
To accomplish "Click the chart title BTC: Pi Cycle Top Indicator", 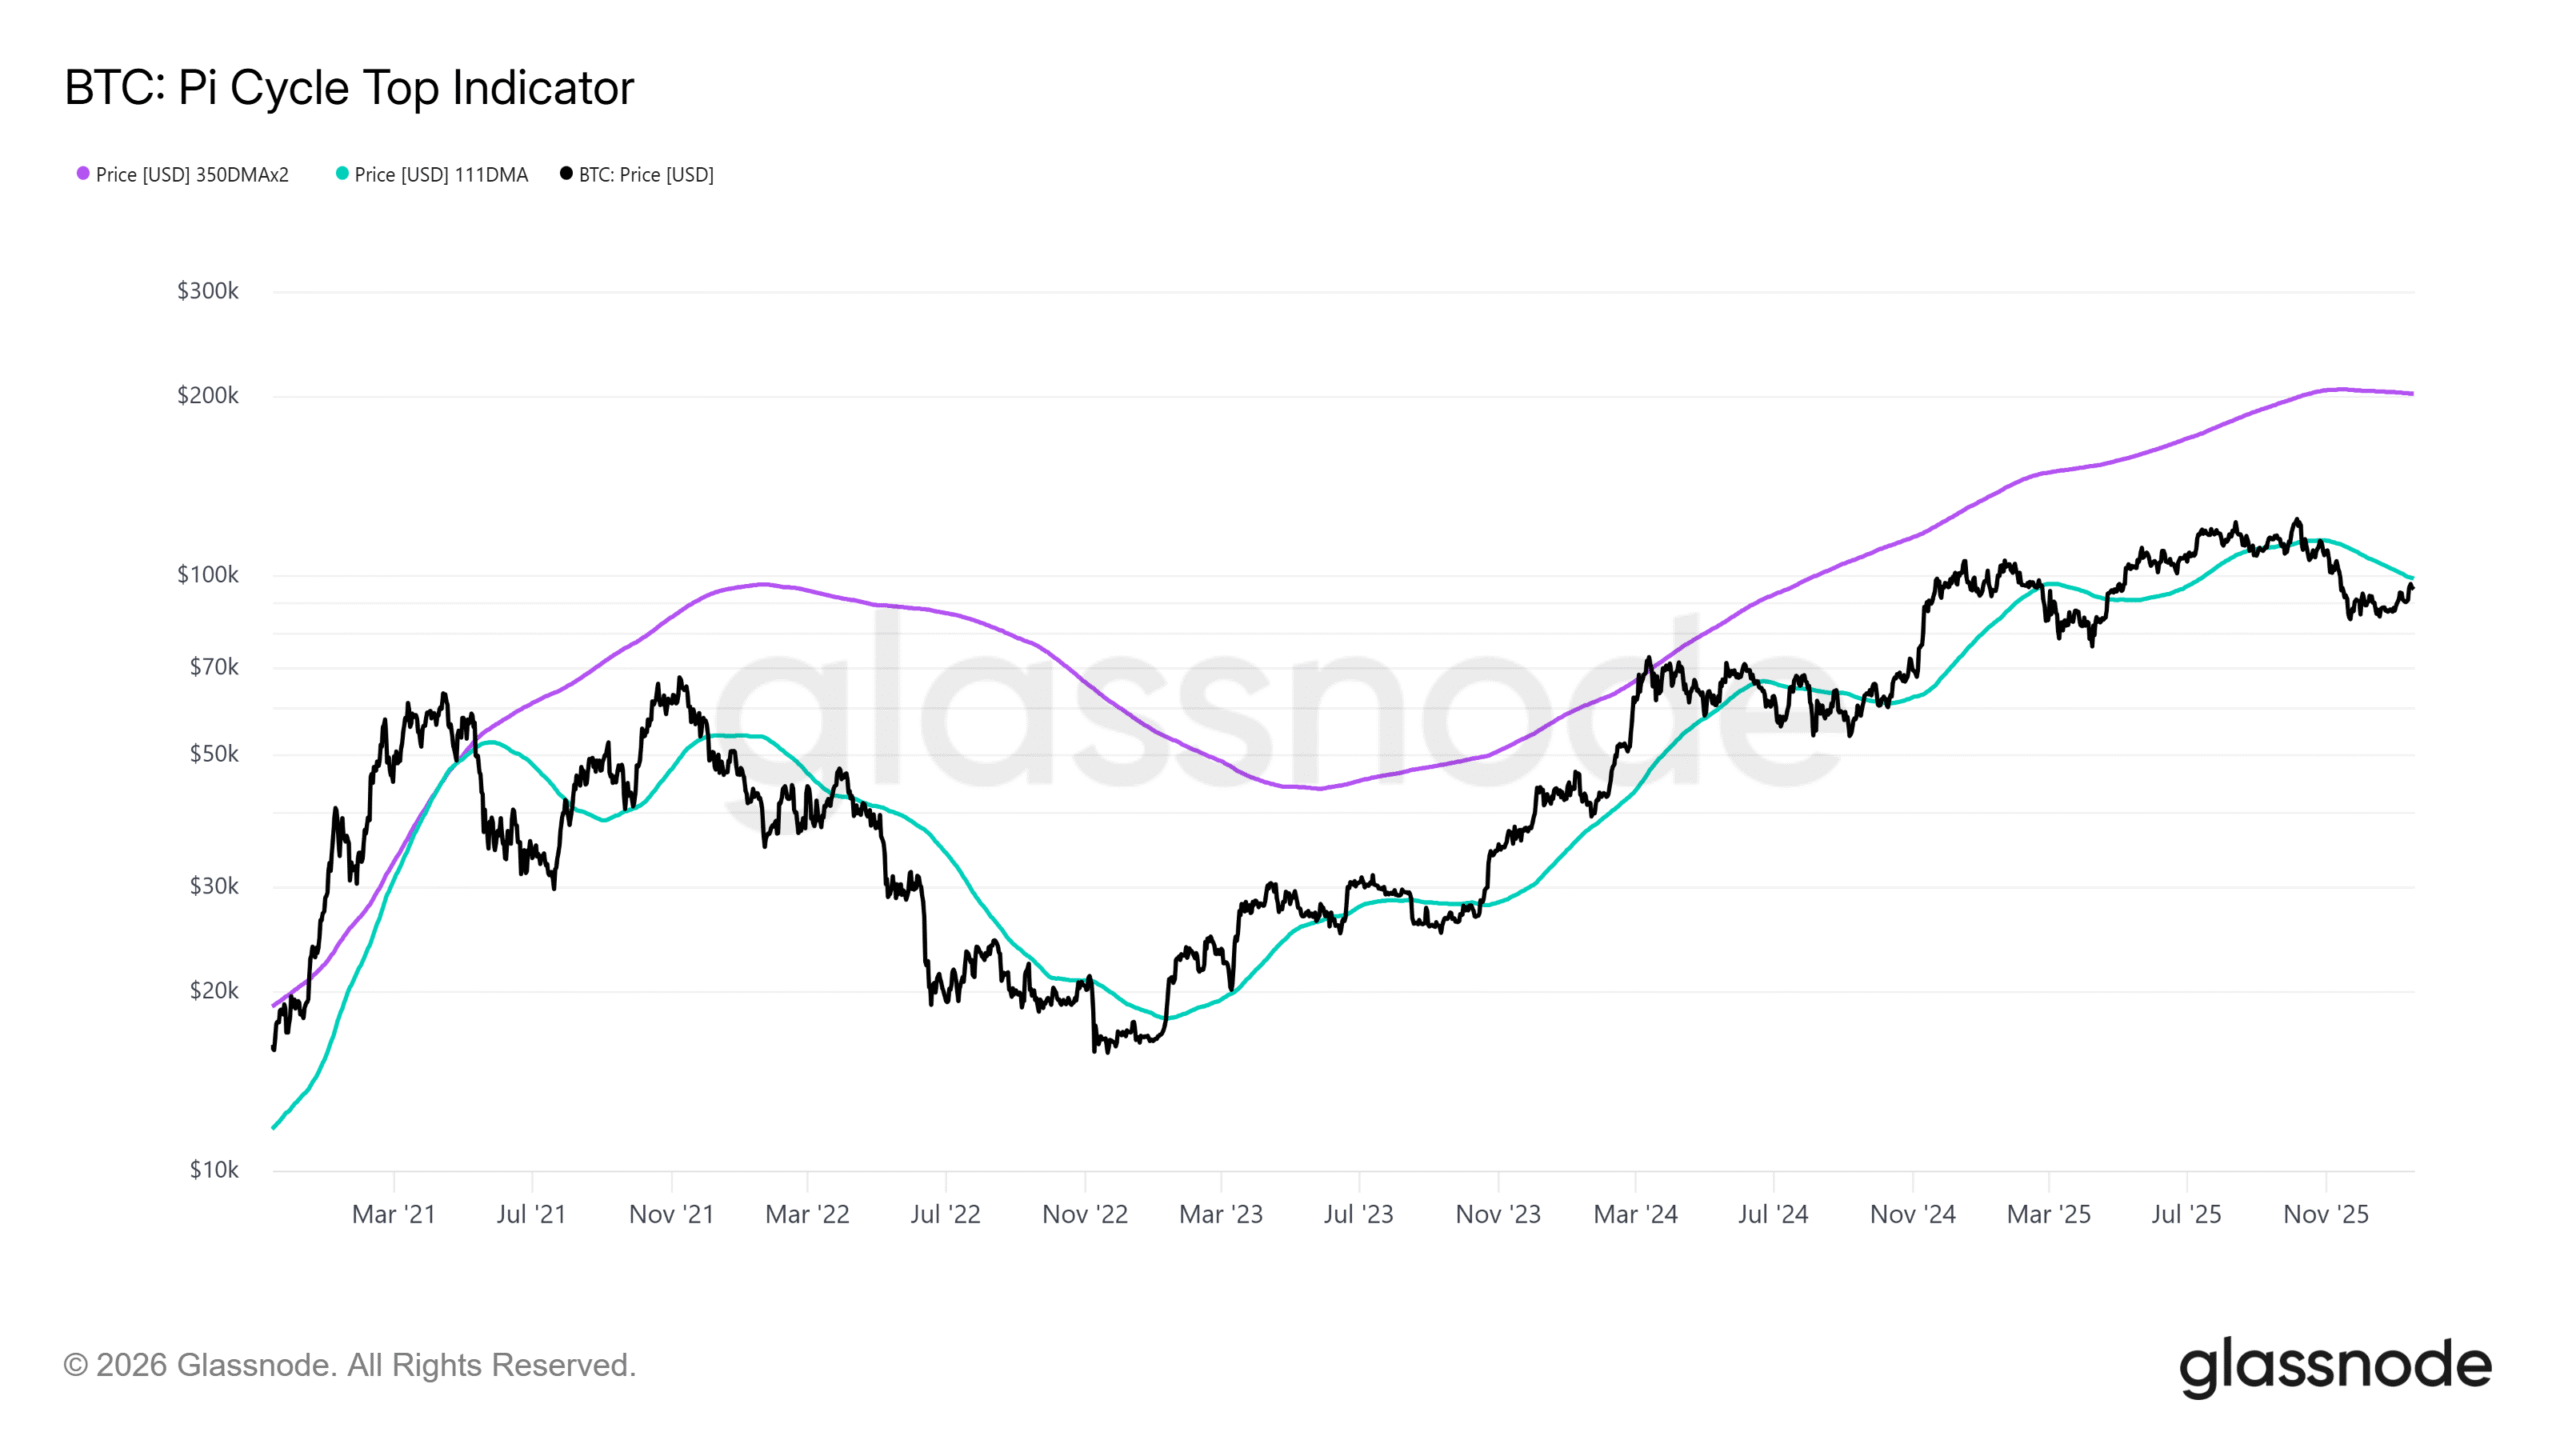I will [x=349, y=88].
